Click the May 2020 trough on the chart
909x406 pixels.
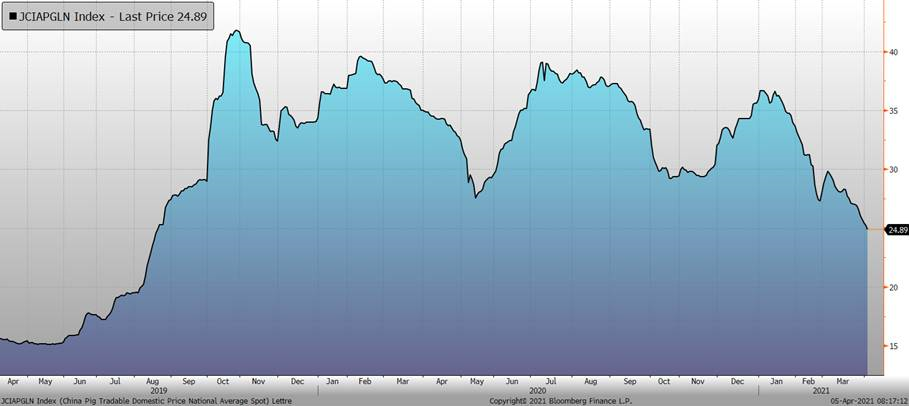(476, 198)
